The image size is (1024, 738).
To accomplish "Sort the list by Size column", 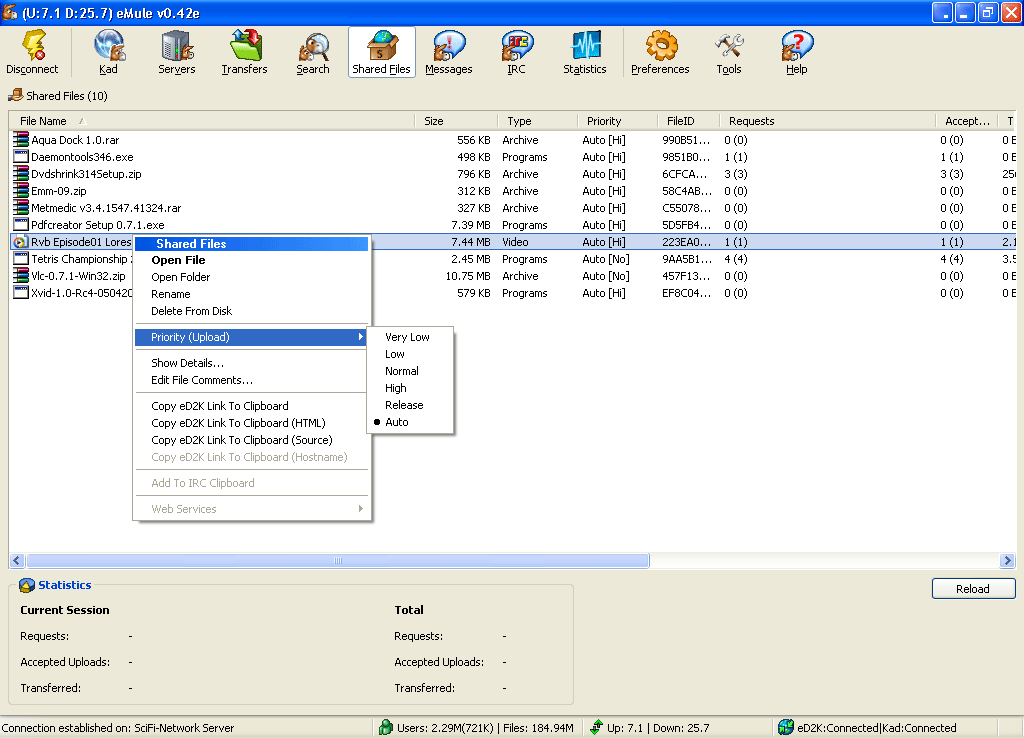I will tap(456, 121).
